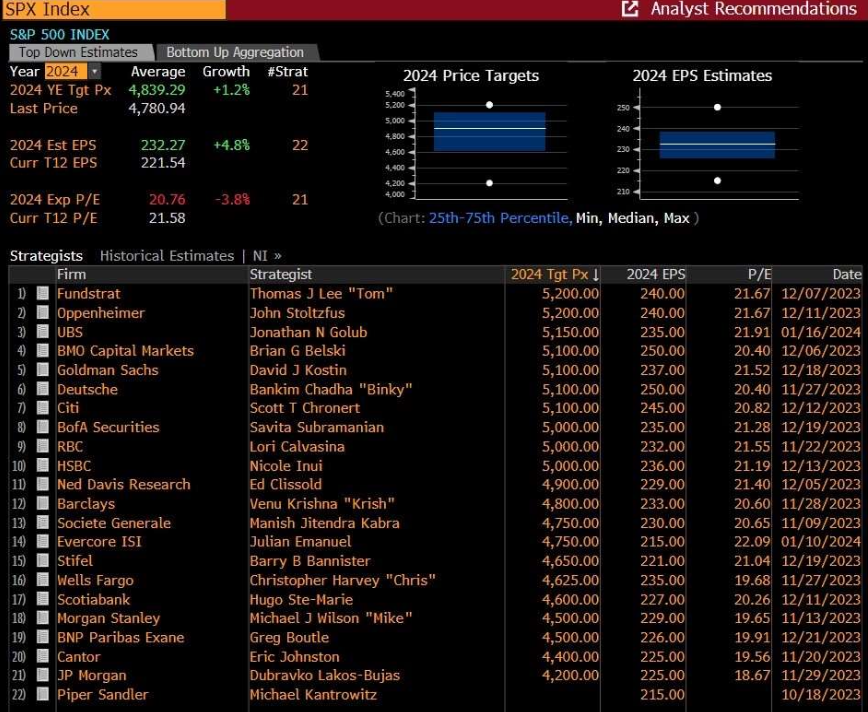Screen dimensions: 868x712
Task: Sort by 2024 EPS column header
Action: 644,275
